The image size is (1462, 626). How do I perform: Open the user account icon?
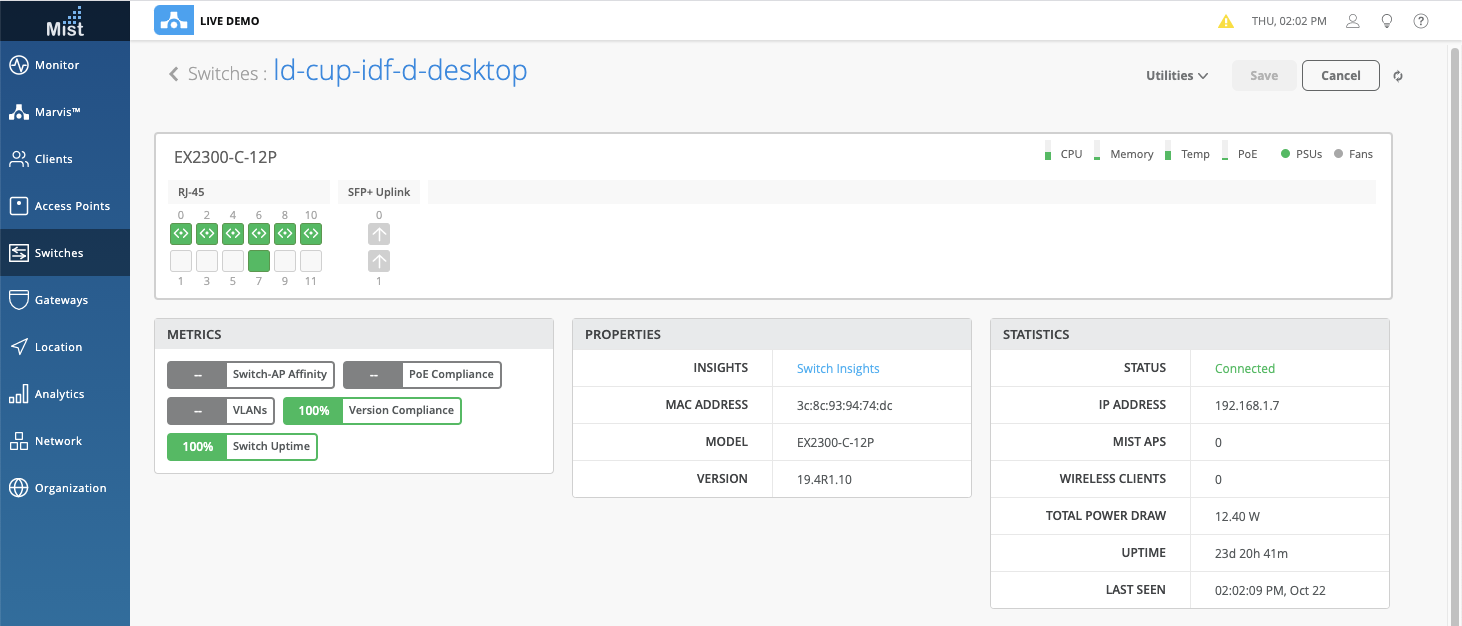(1353, 21)
